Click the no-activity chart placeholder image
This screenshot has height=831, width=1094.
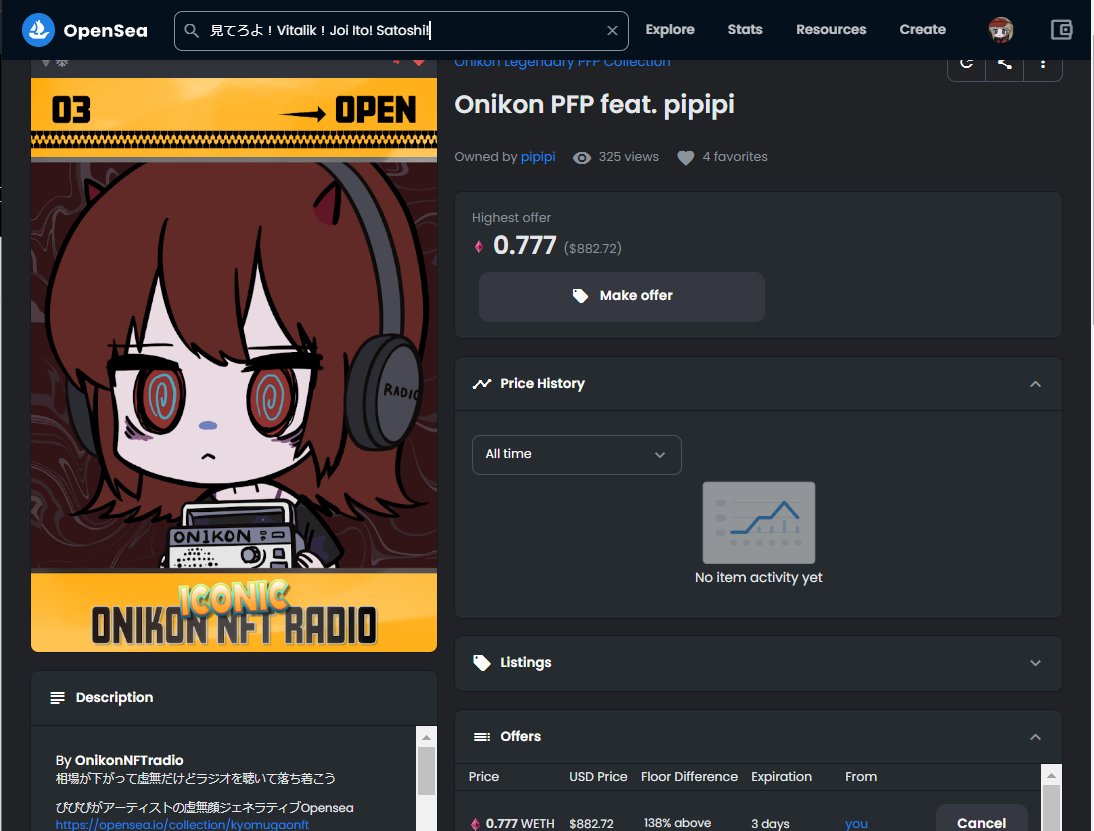758,523
